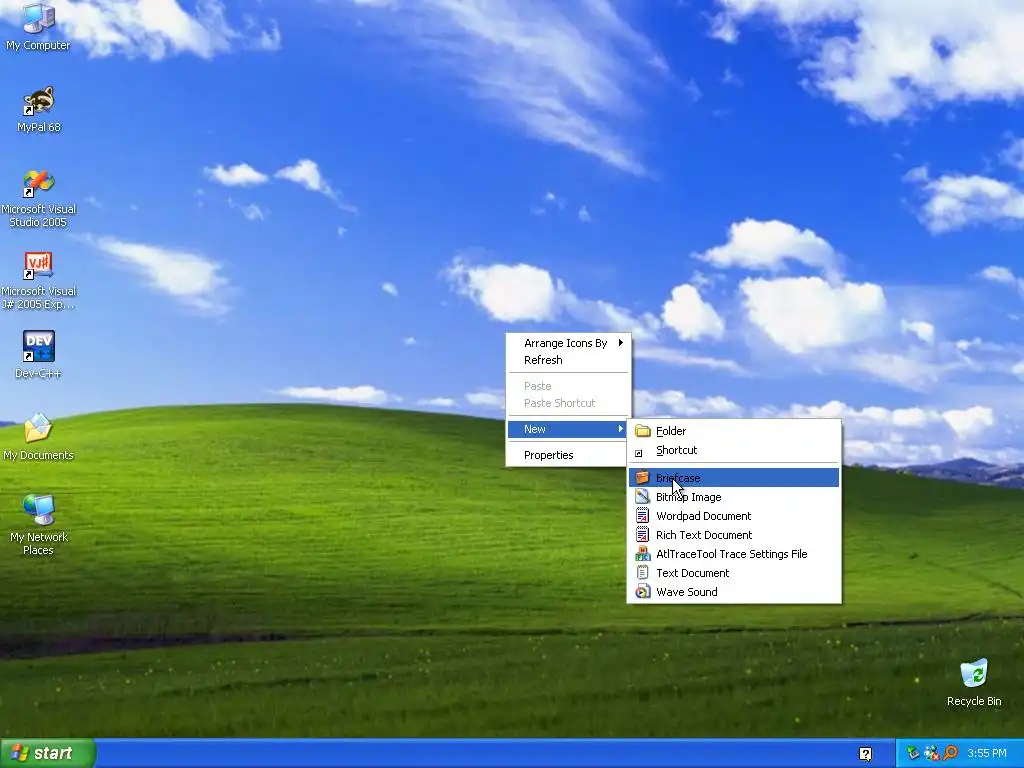
Task: Open the My Computer desktop icon
Action: point(38,20)
